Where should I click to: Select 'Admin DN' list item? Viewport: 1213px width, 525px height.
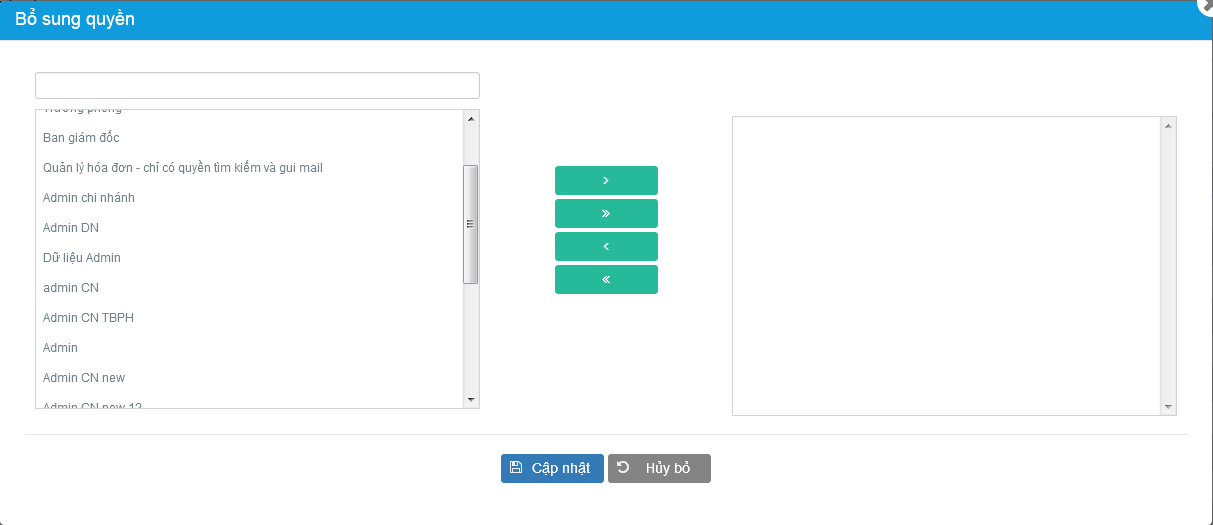70,228
